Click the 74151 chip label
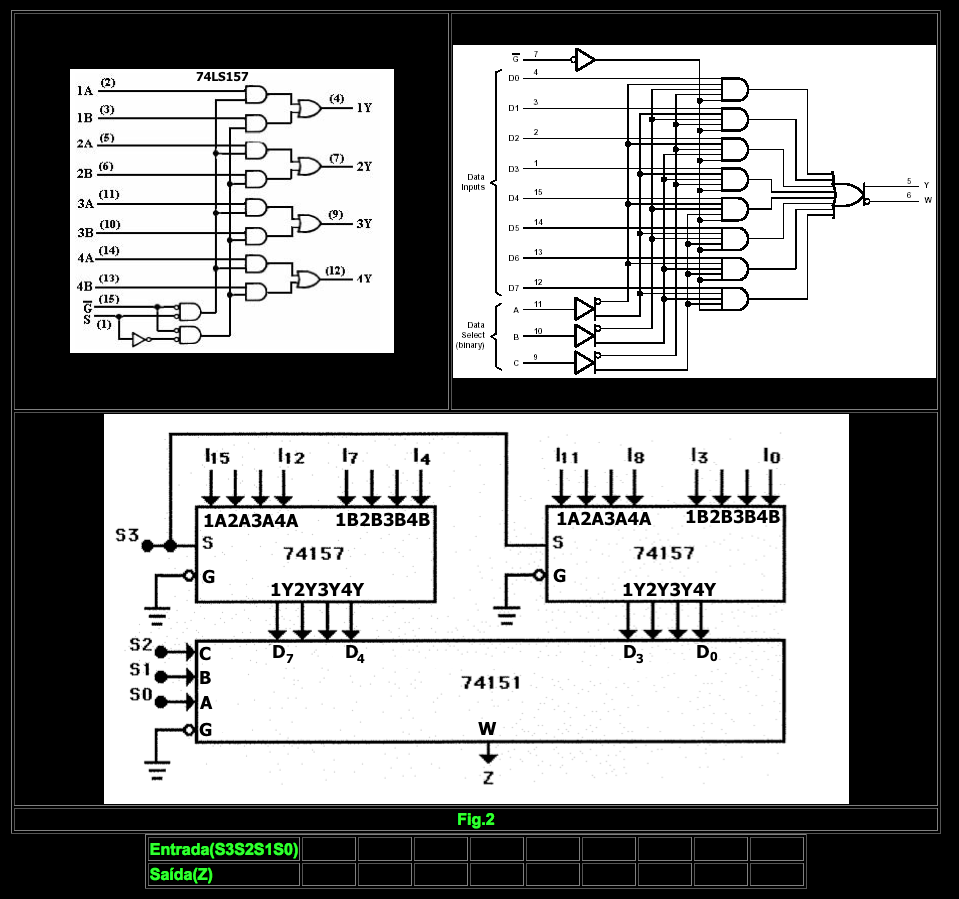Screen dimensions: 959x899 point(491,683)
